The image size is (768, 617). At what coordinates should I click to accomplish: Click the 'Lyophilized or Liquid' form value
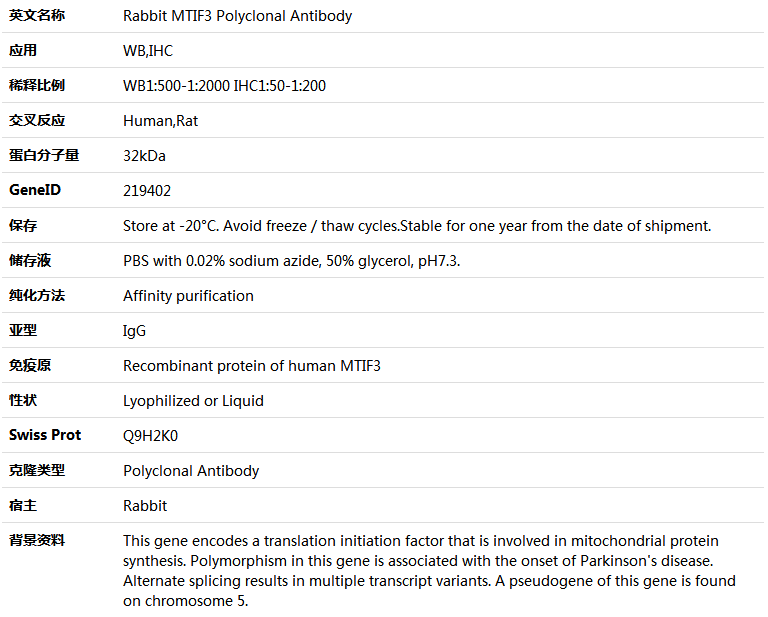tap(193, 401)
